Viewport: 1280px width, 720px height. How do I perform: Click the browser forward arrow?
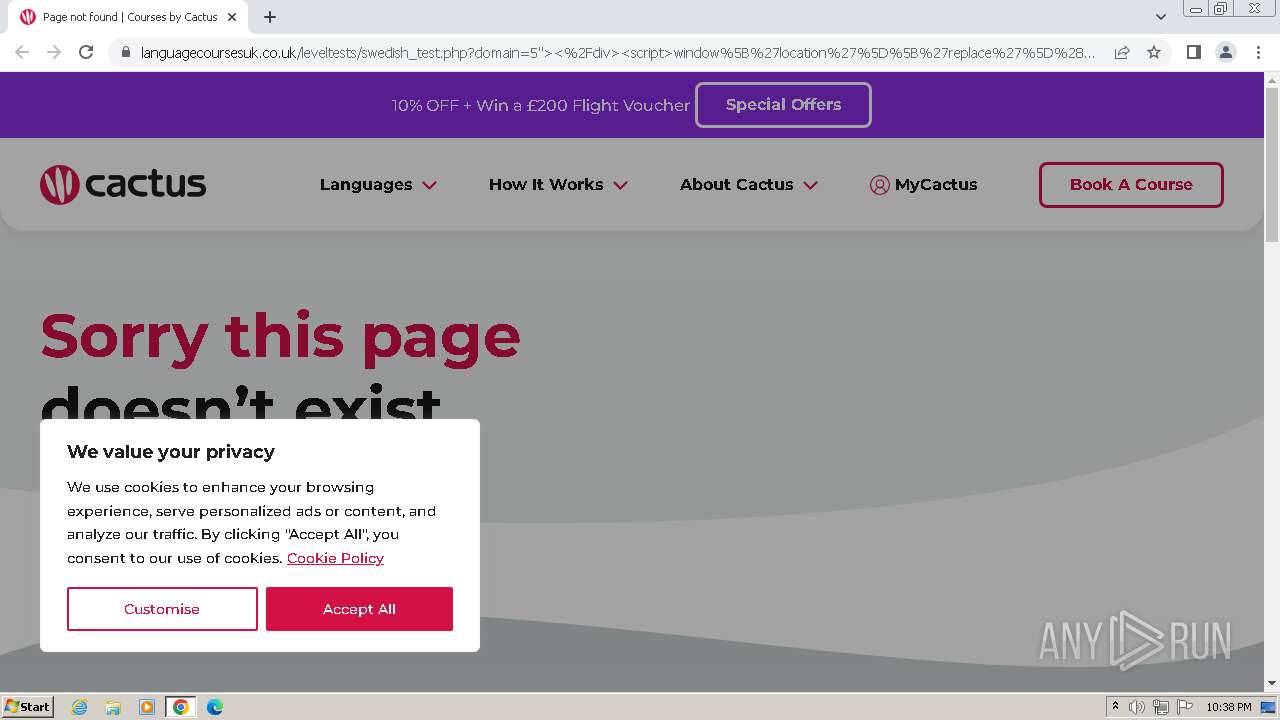pos(54,52)
